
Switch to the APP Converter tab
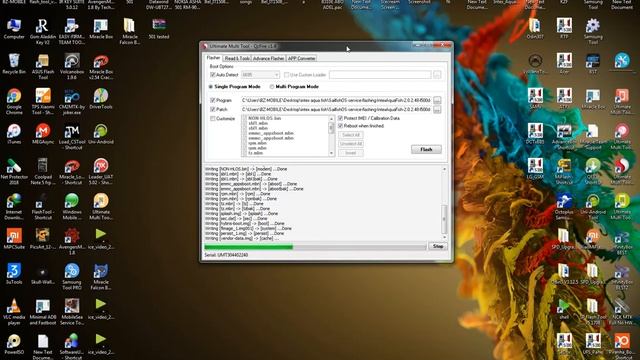pyautogui.click(x=301, y=58)
